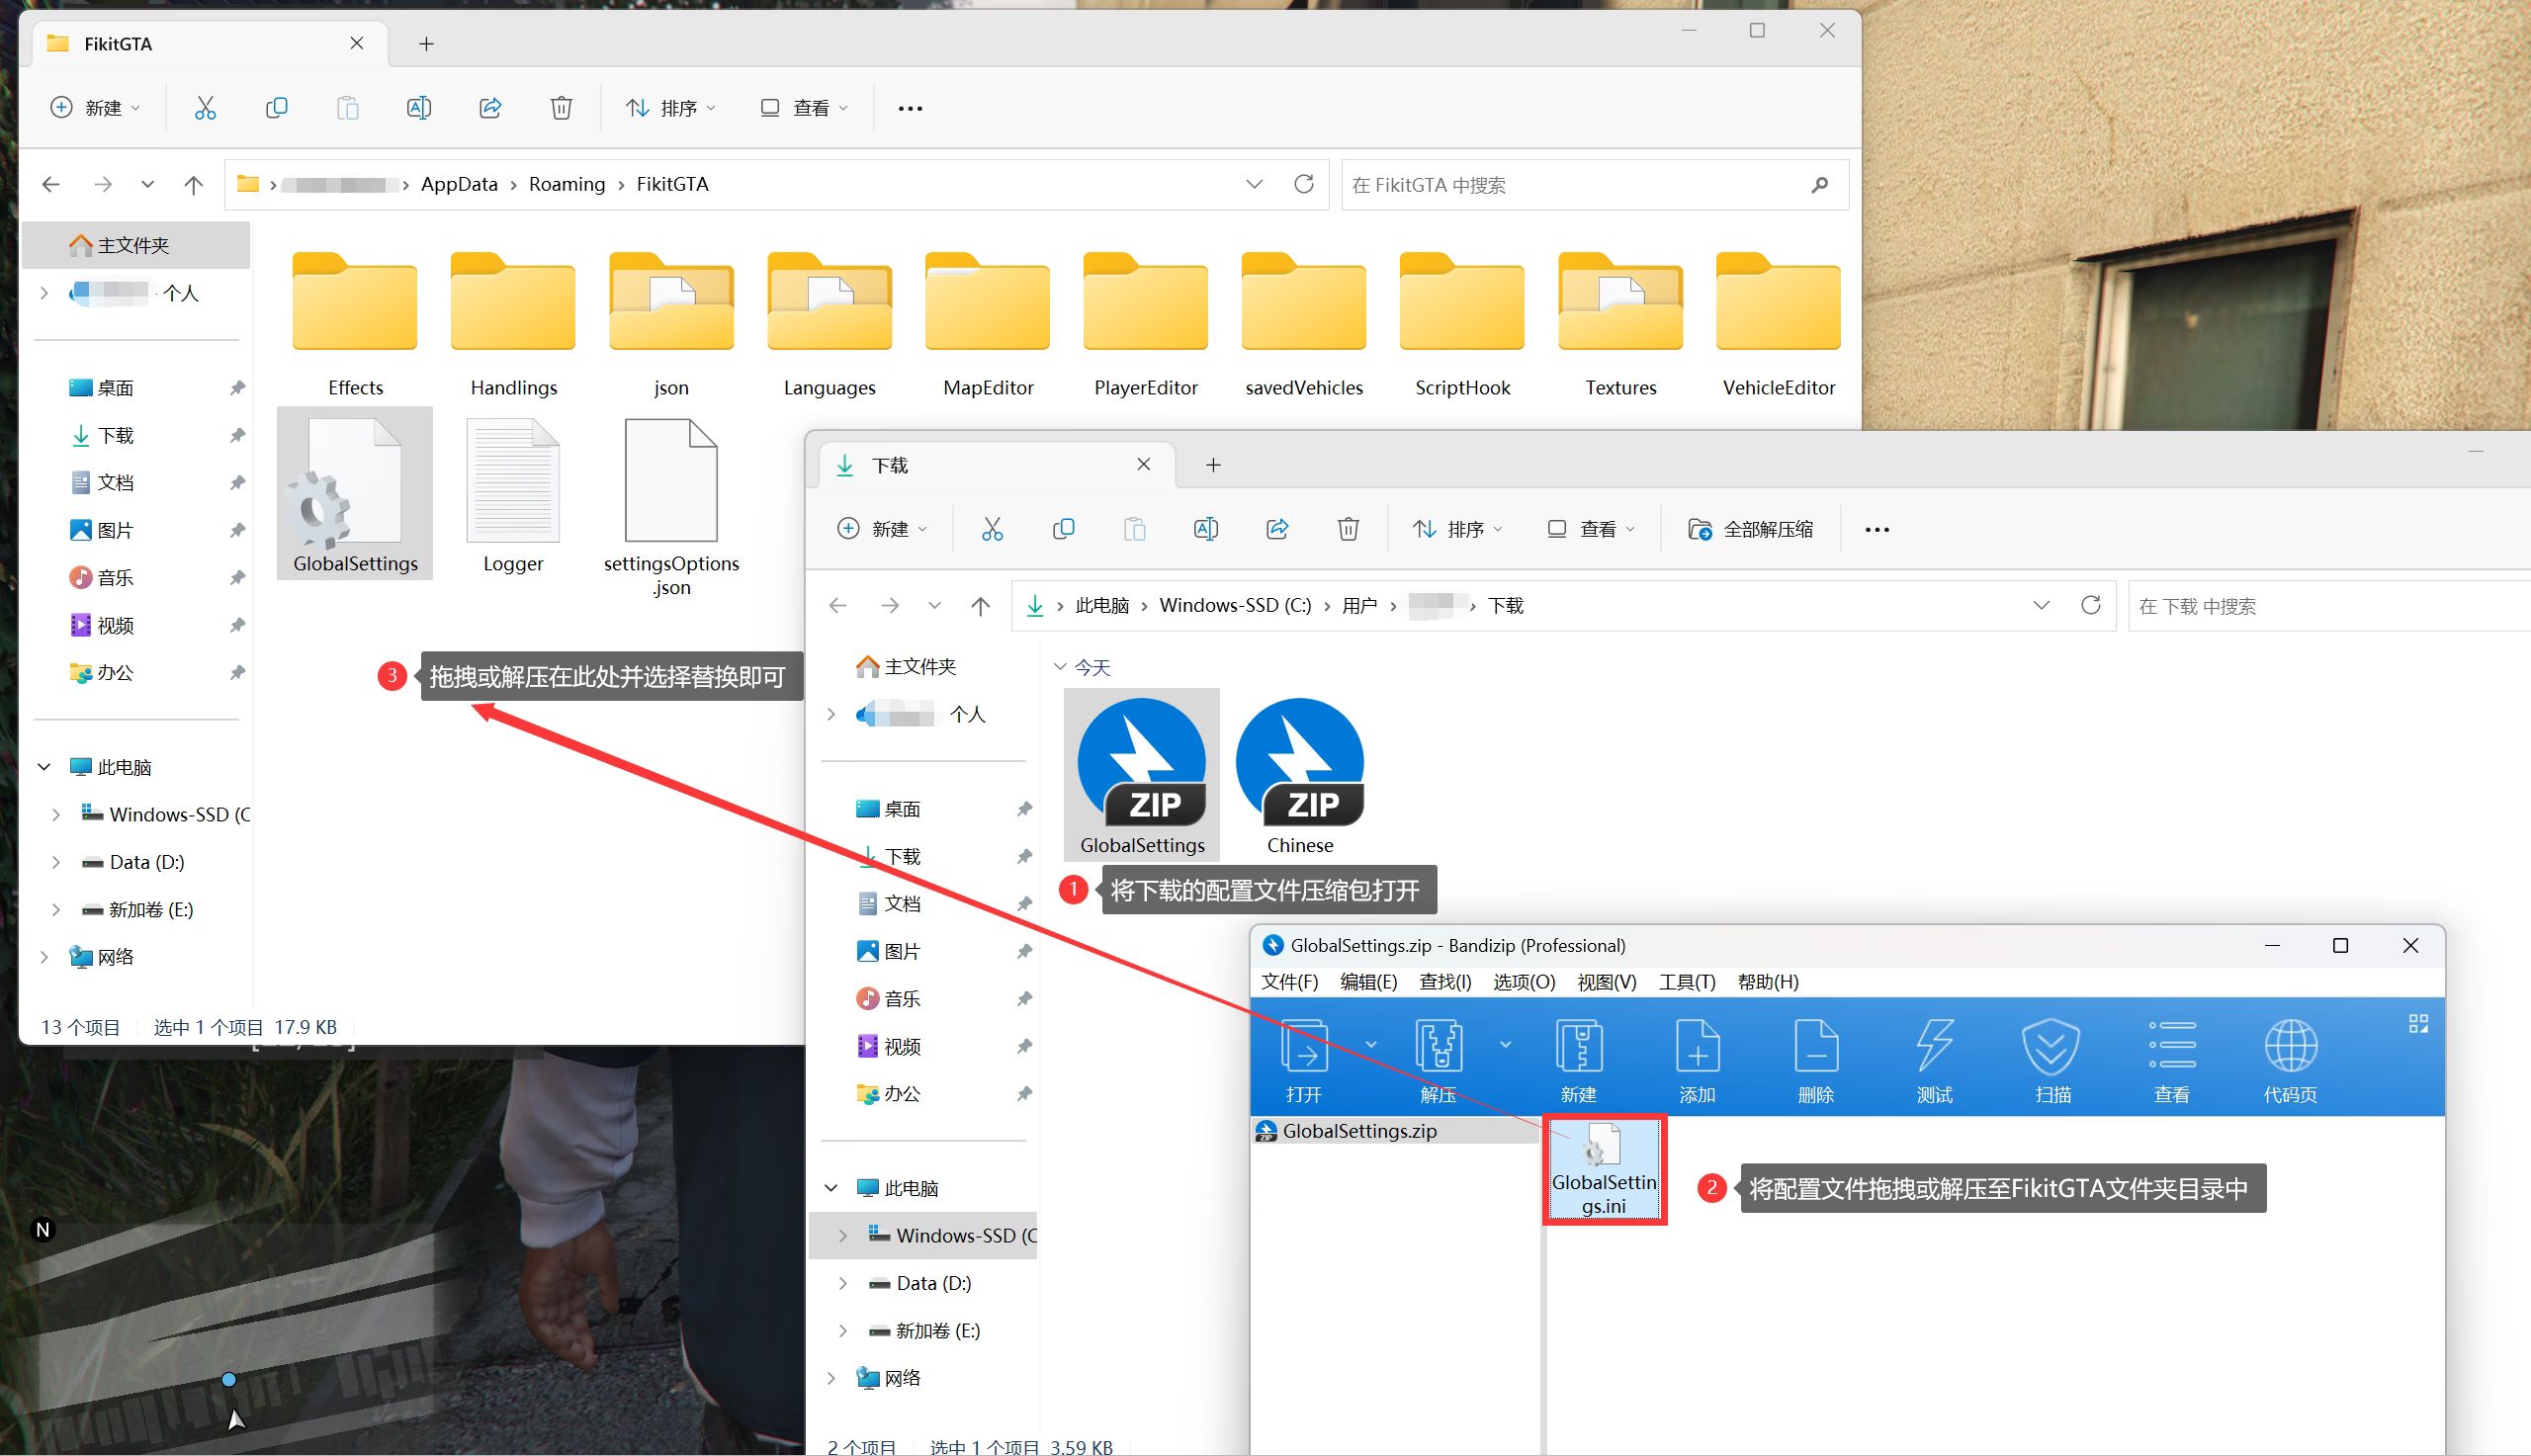The width and height of the screenshot is (2531, 1456).
Task: Click delete trash icon in FikitGTA toolbar
Action: point(561,108)
